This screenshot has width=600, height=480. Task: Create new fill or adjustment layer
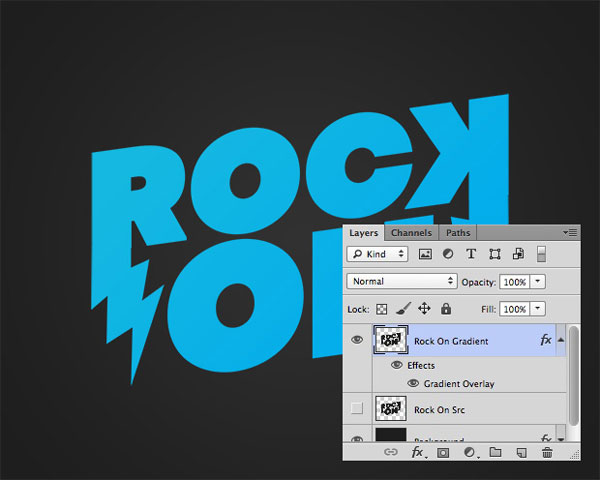470,452
